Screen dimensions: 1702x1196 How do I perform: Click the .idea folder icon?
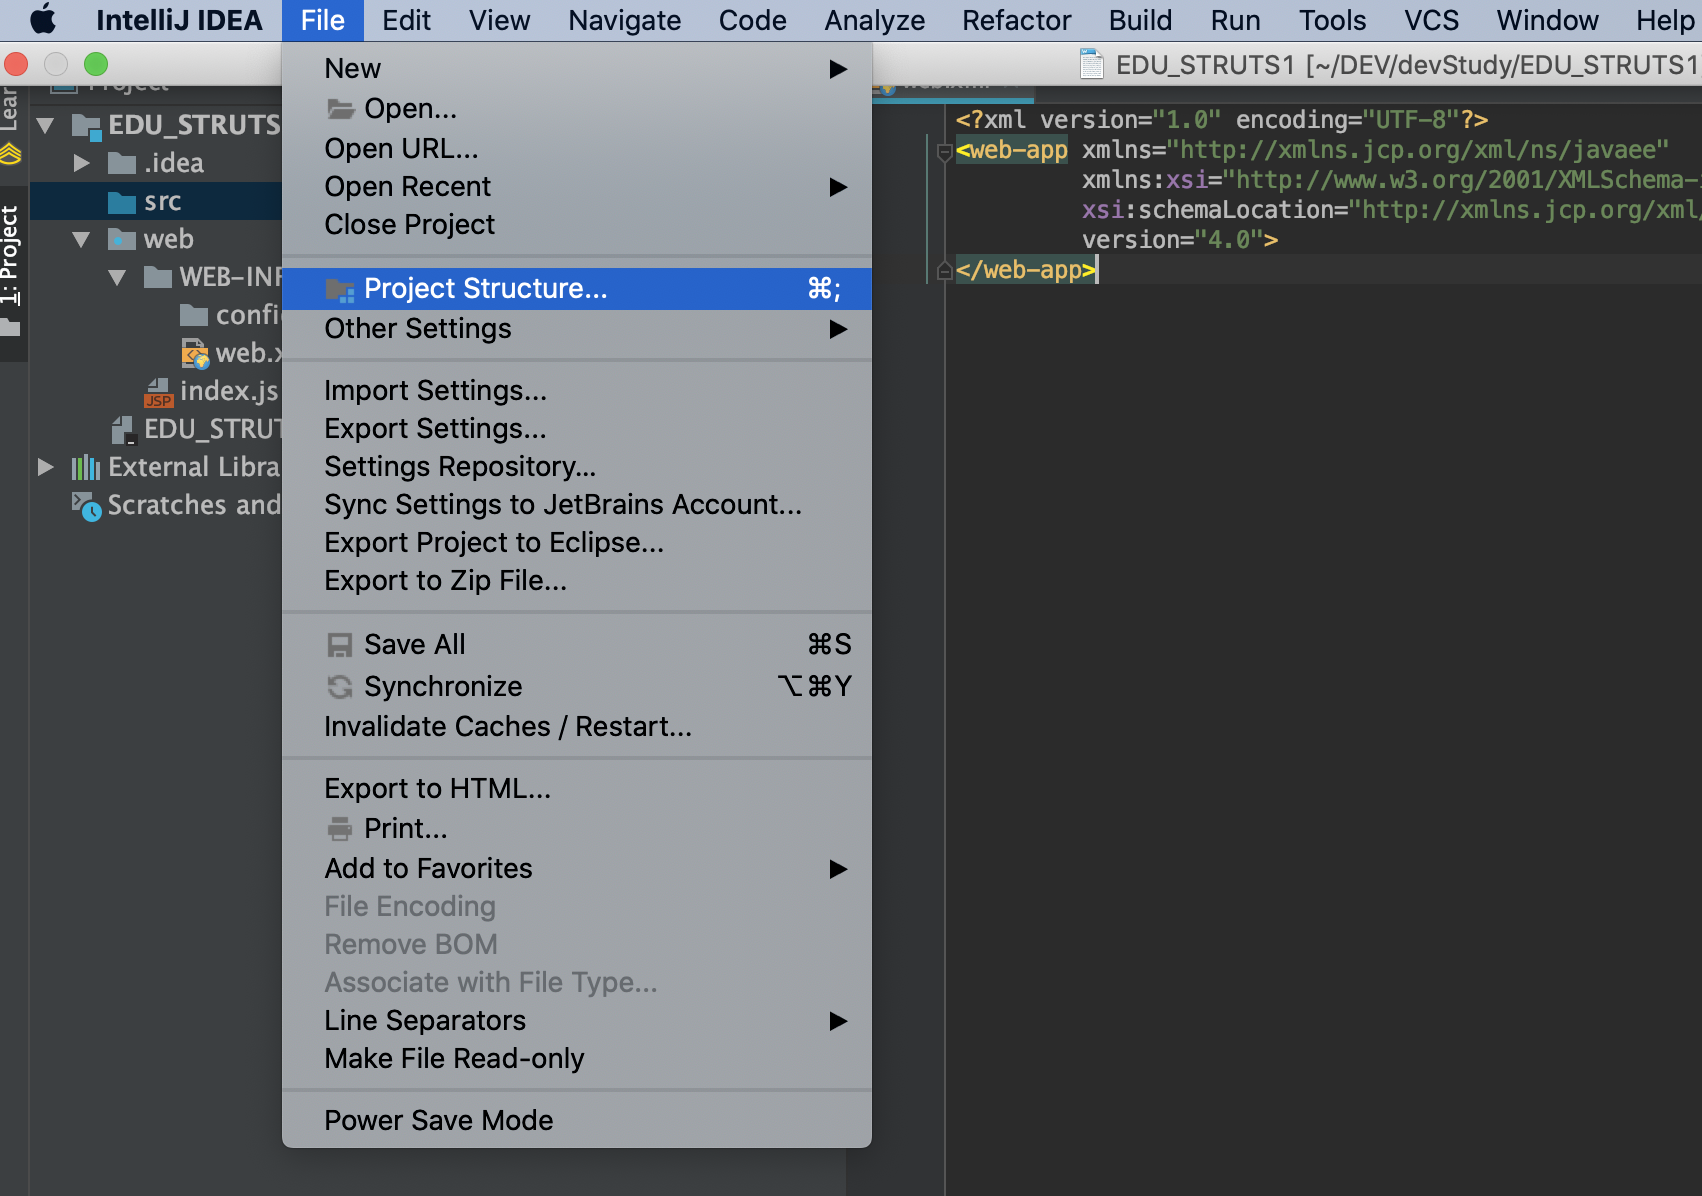coord(122,164)
